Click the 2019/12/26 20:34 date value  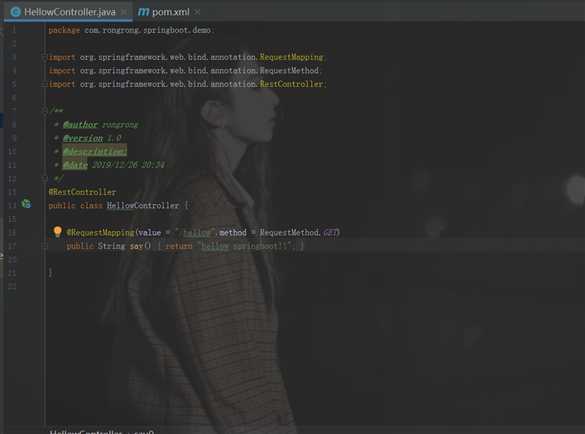[128, 165]
